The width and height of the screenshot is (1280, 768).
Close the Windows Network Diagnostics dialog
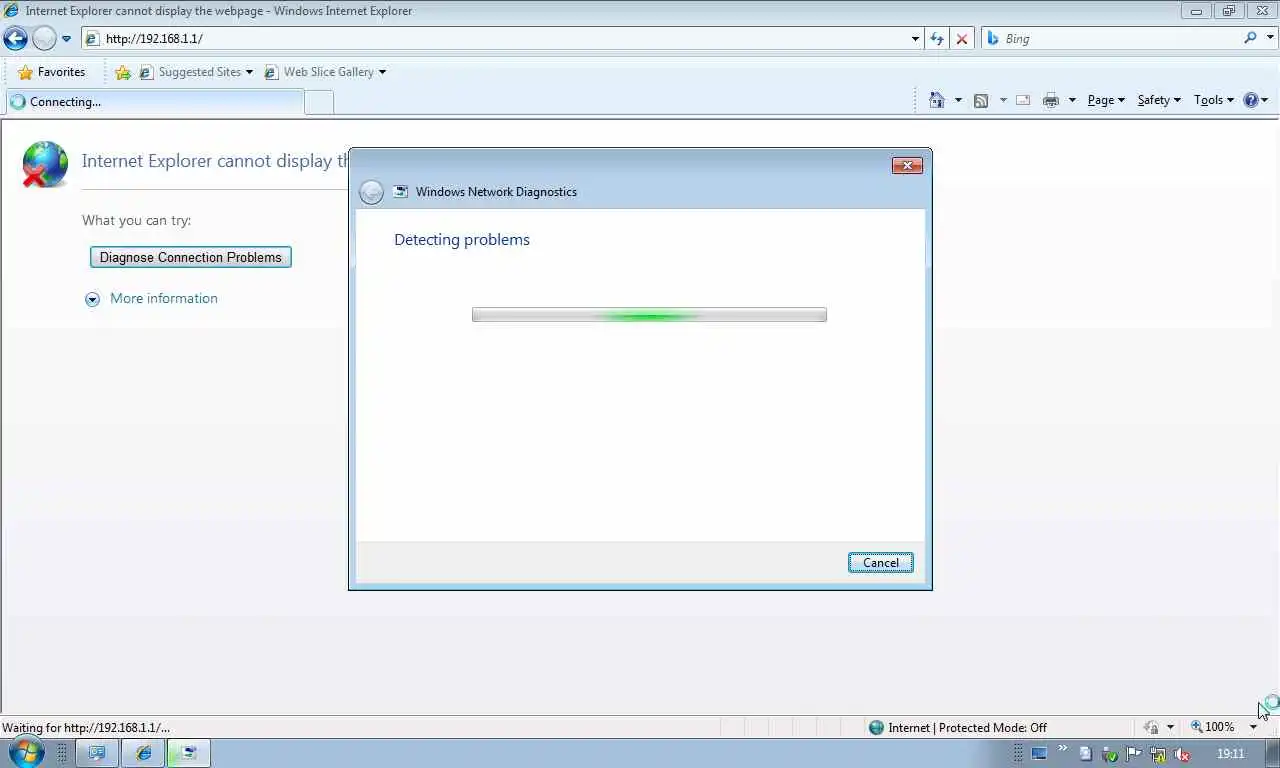click(907, 165)
